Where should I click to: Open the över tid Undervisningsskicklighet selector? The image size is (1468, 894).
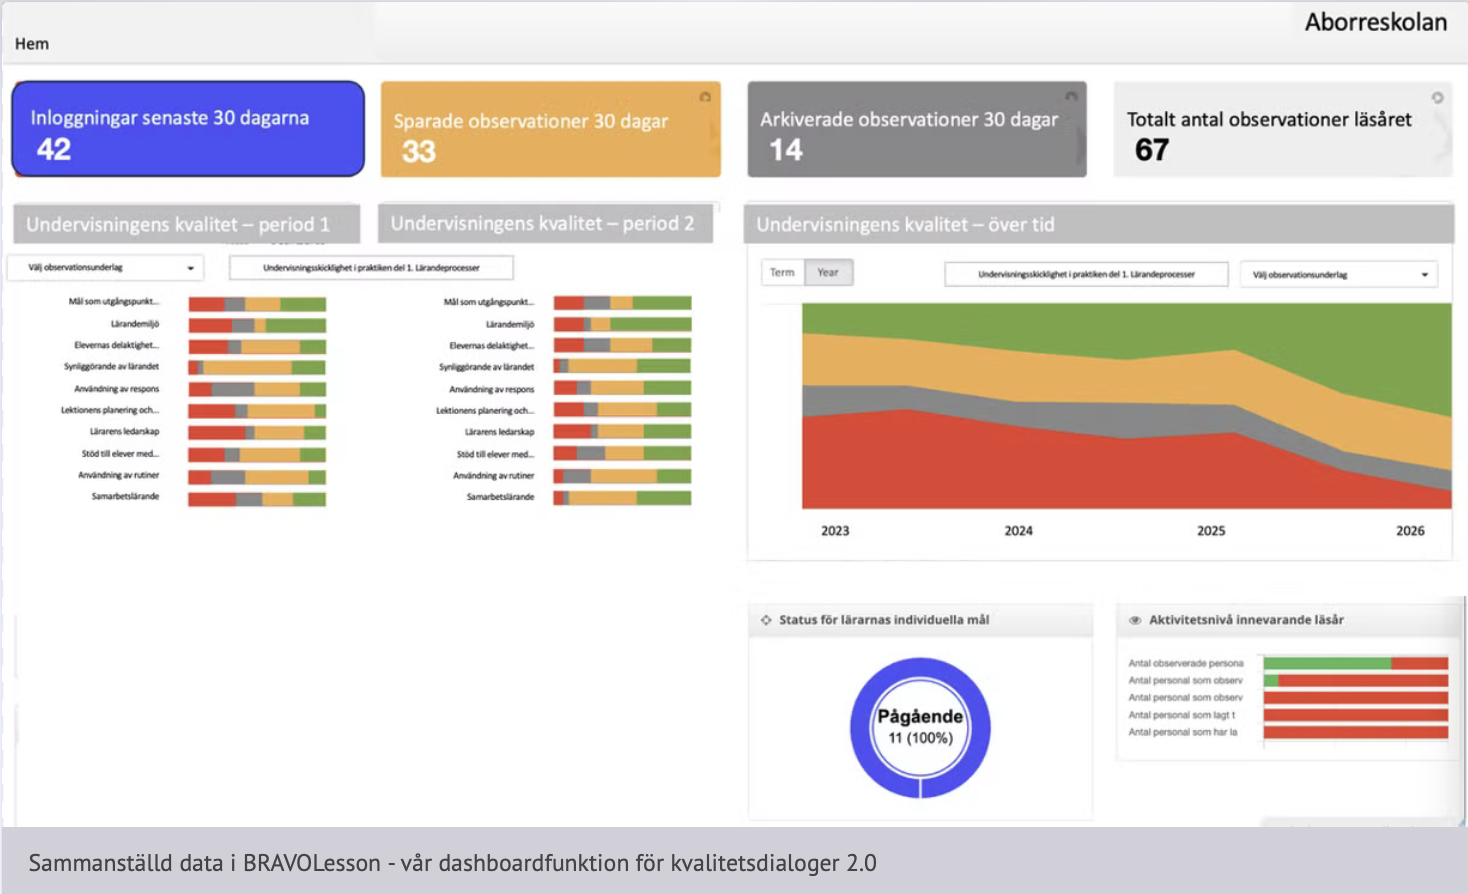(1086, 275)
